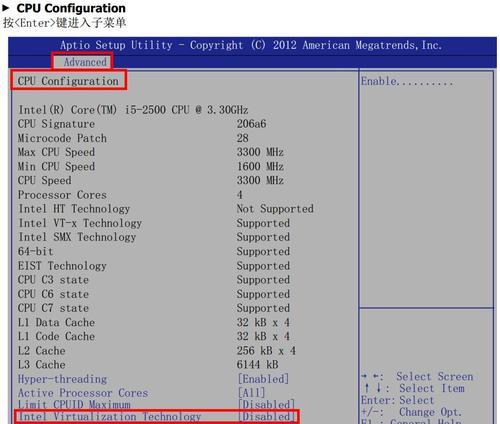Click the CPU C3 state label

53,280
